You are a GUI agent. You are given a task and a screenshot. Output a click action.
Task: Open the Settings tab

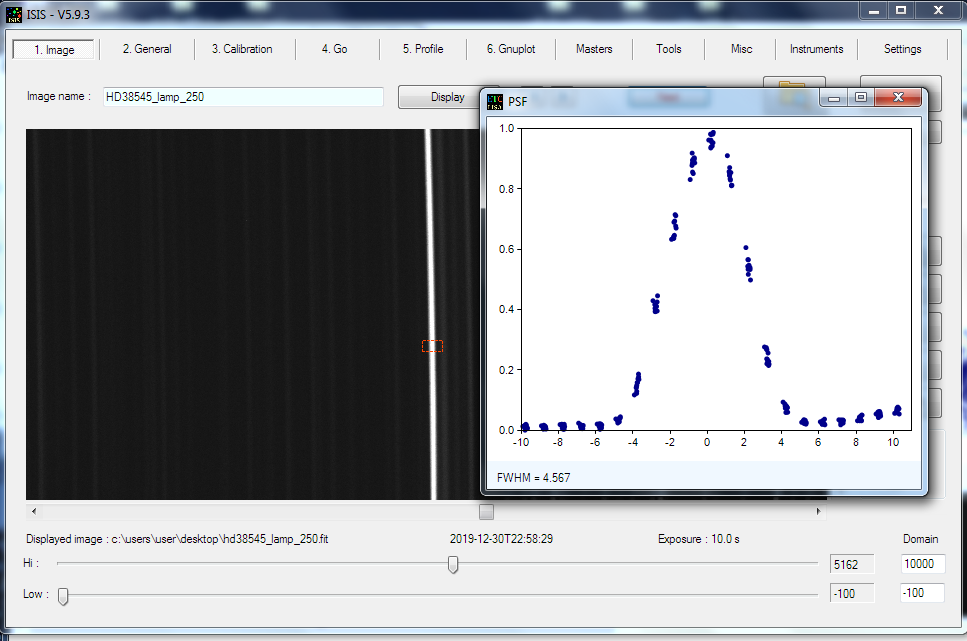click(x=902, y=49)
